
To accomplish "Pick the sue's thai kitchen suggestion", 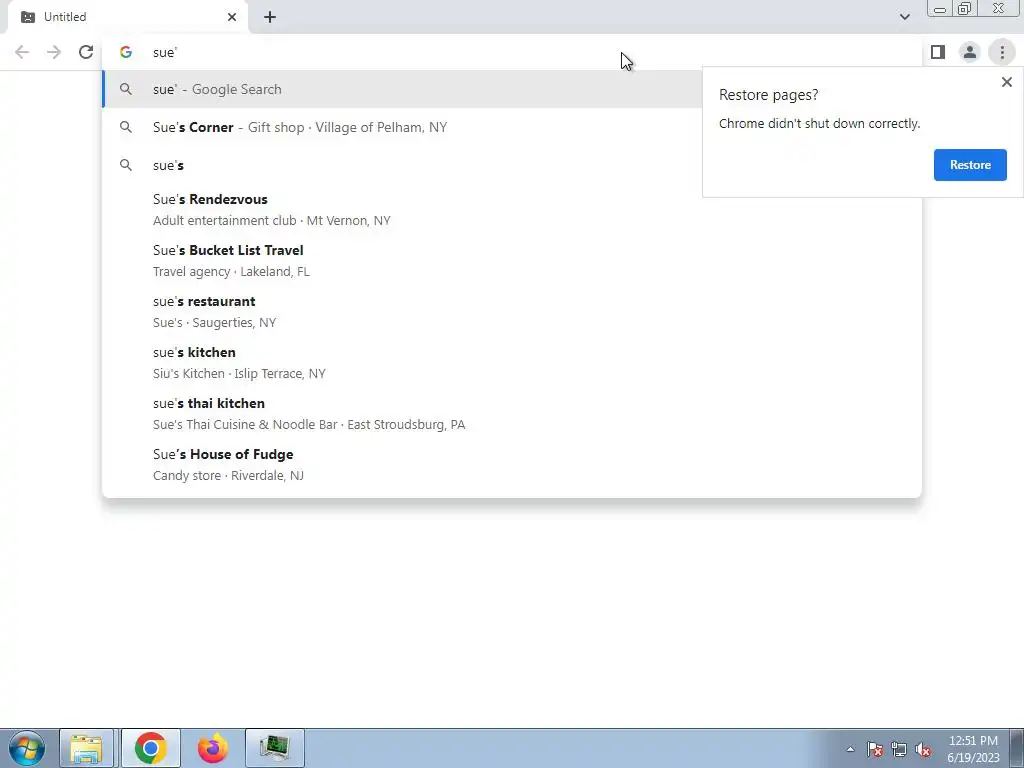I will (x=512, y=413).
